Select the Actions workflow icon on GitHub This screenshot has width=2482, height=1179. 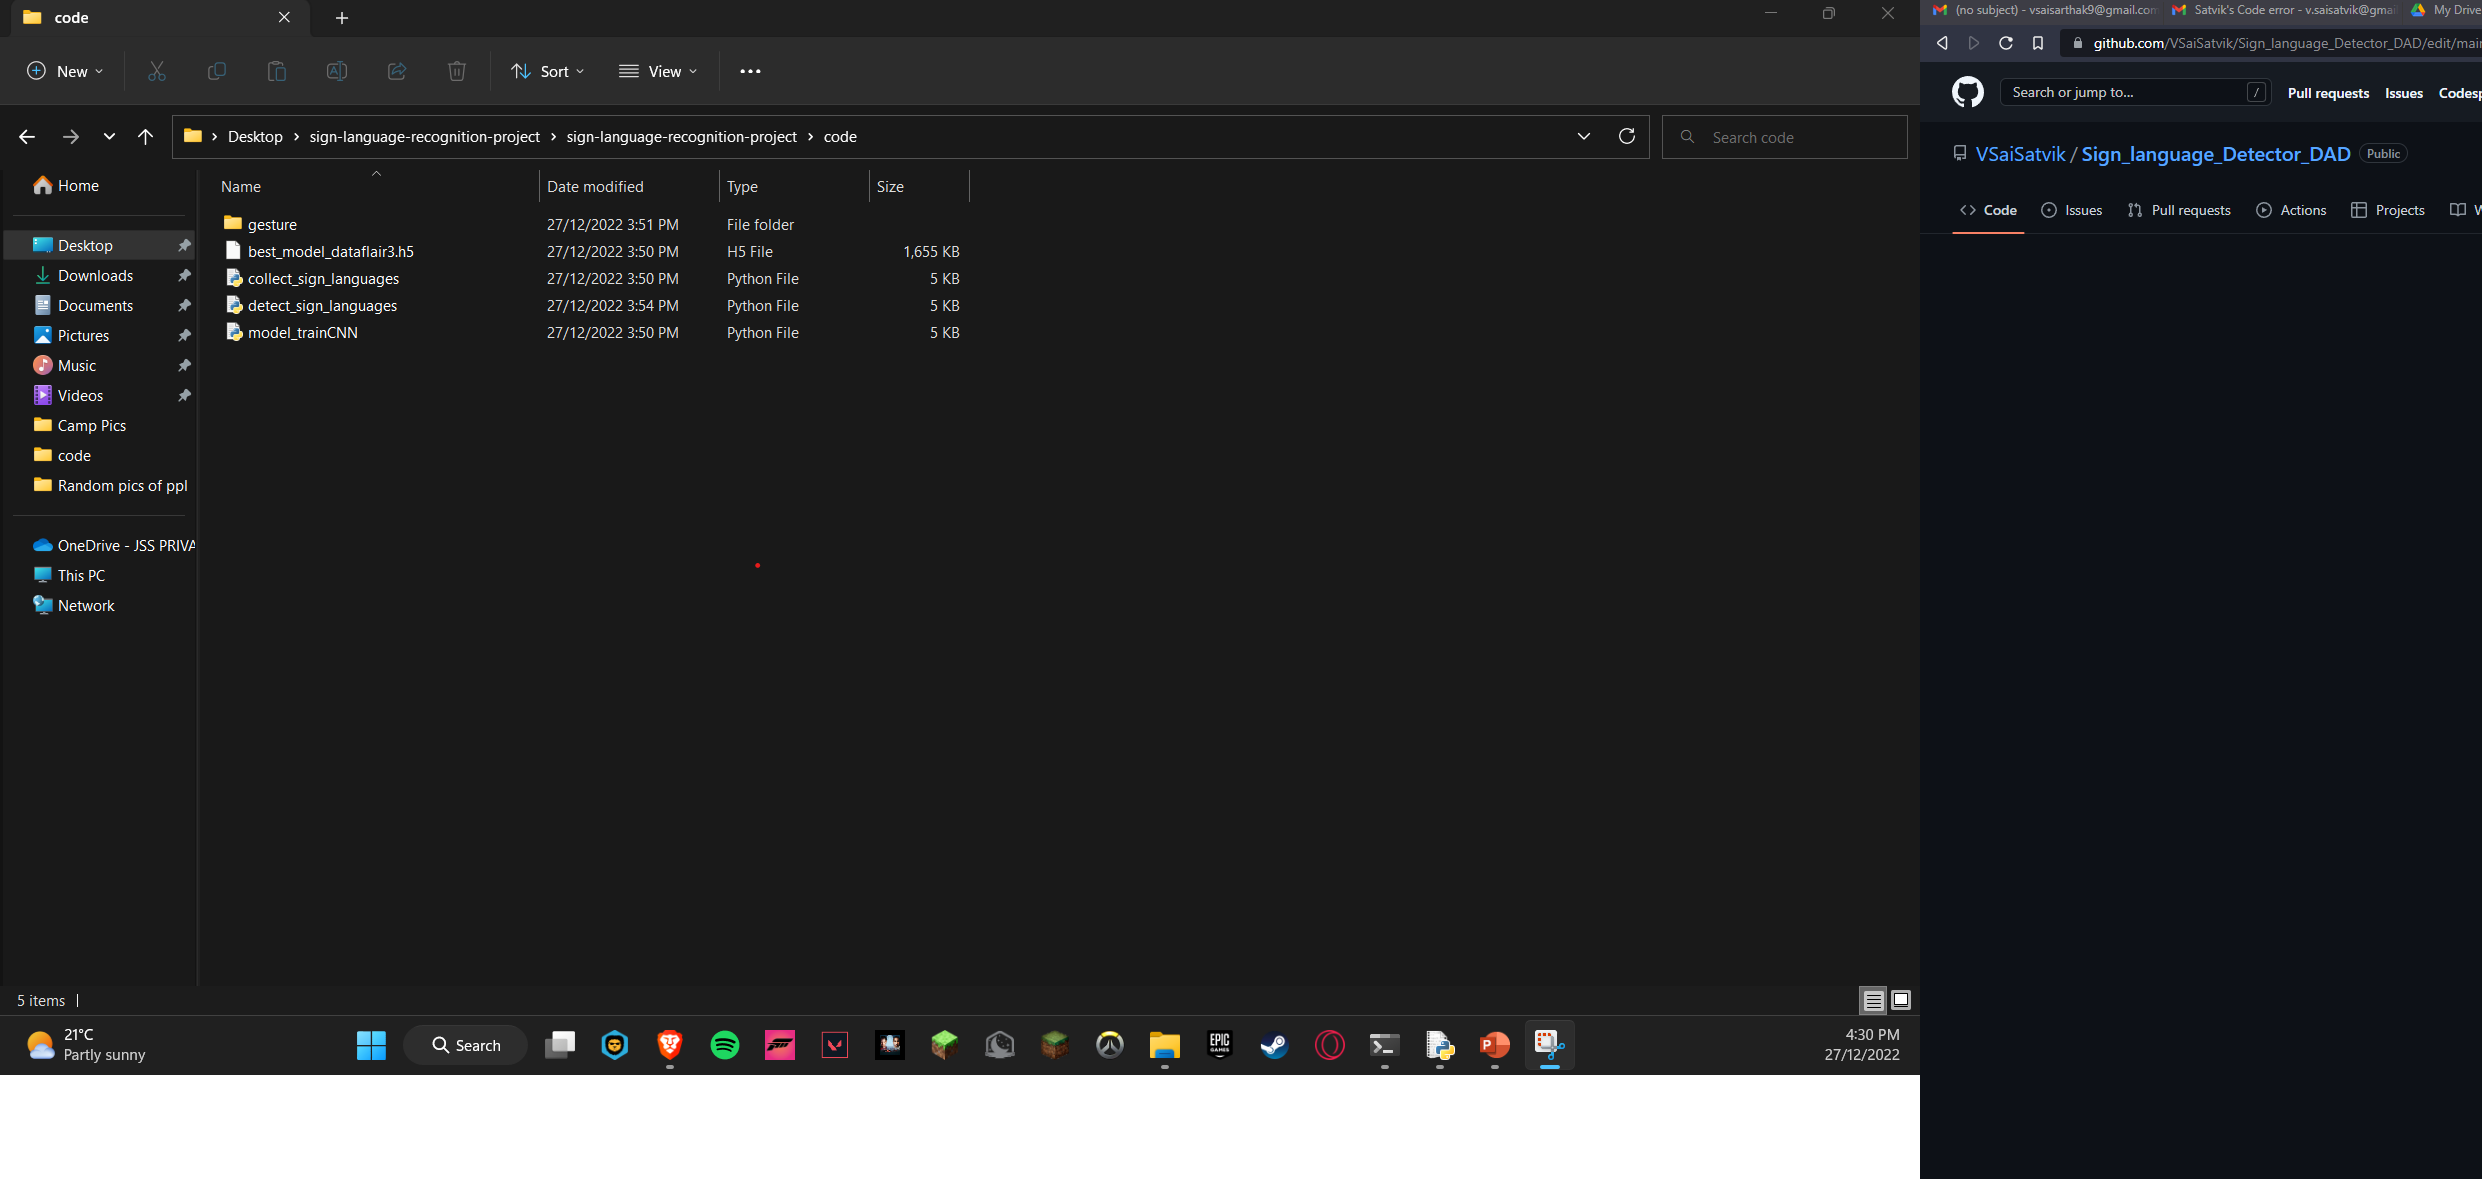pyautogui.click(x=2291, y=210)
